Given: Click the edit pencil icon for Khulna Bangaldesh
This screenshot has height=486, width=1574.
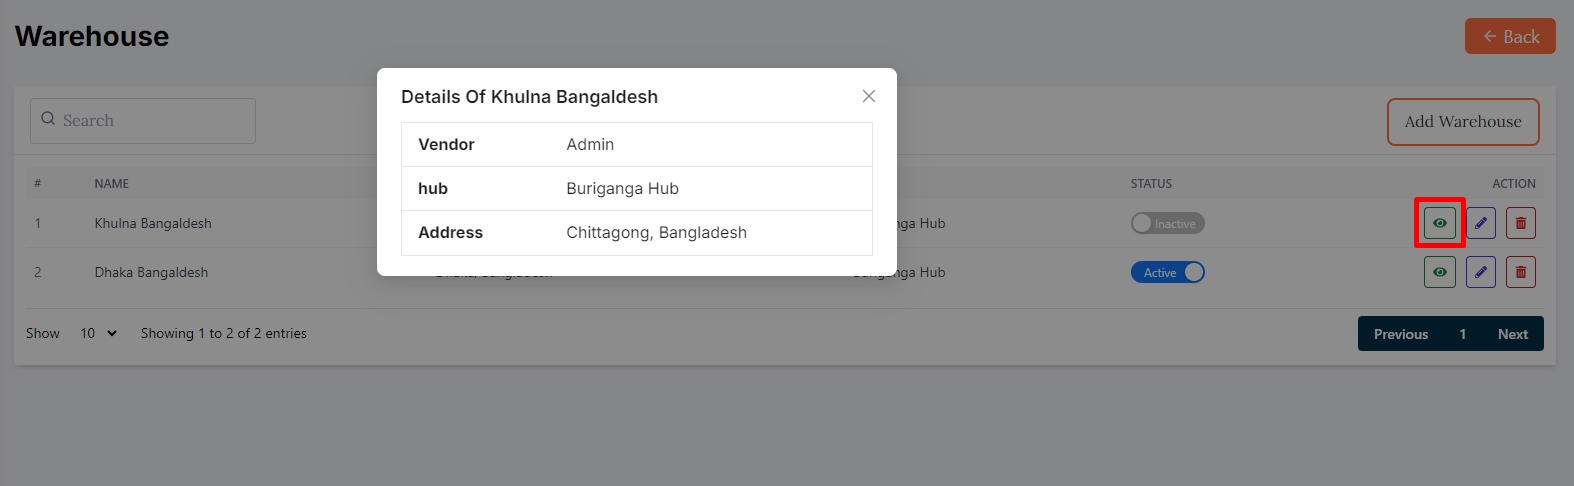Looking at the screenshot, I should click(1481, 223).
